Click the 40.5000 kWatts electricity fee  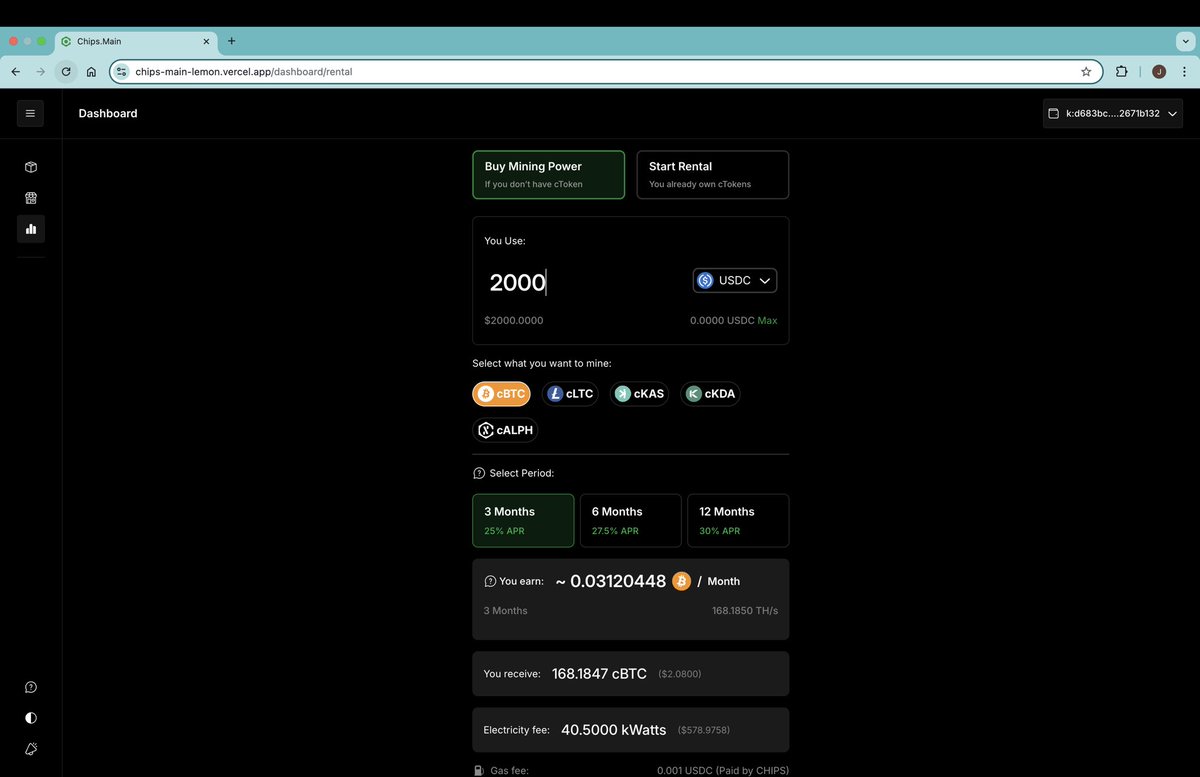[x=613, y=730]
